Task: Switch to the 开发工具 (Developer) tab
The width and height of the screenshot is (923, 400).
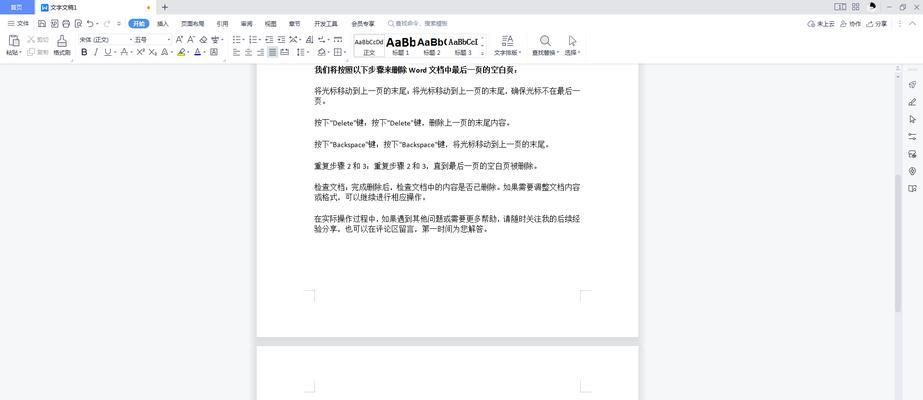Action: tap(326, 24)
